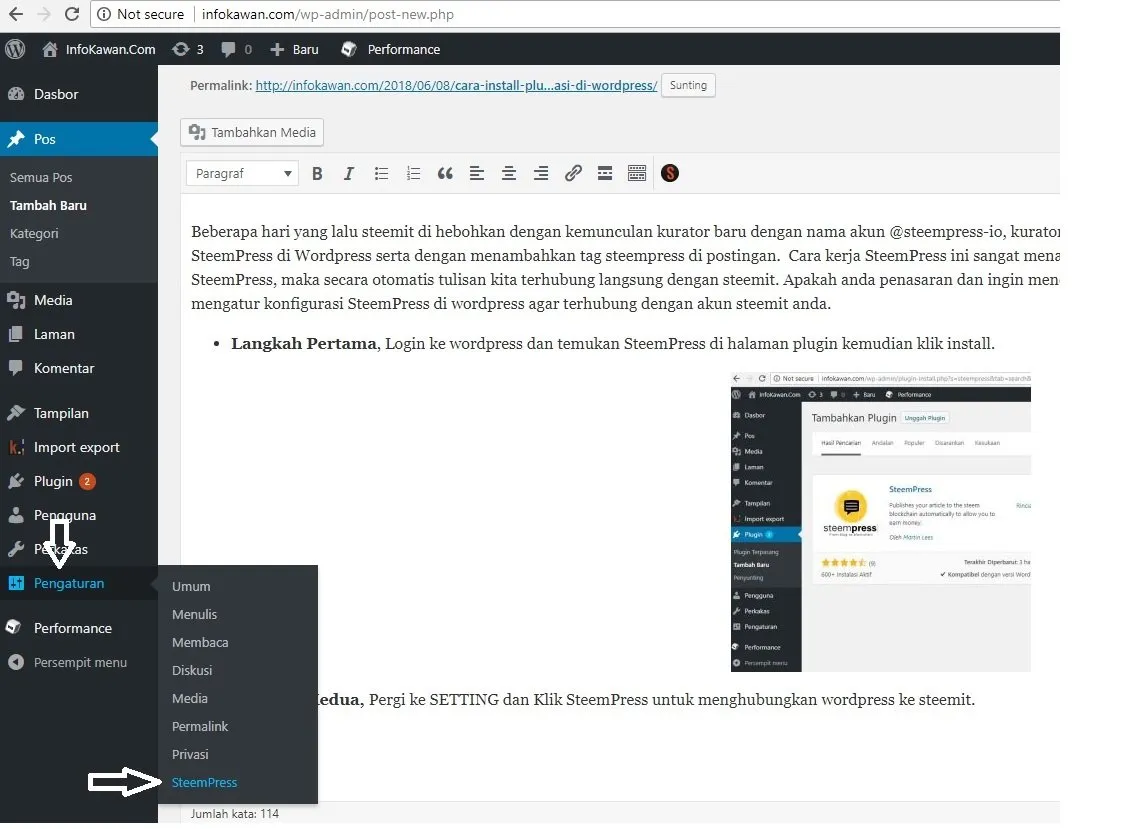Align text left
This screenshot has width=1148, height=829.
coord(477,174)
